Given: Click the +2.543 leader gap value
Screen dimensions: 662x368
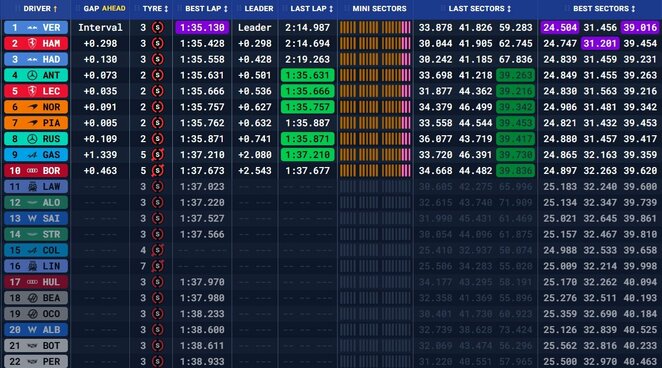Looking at the screenshot, I should pyautogui.click(x=255, y=171).
